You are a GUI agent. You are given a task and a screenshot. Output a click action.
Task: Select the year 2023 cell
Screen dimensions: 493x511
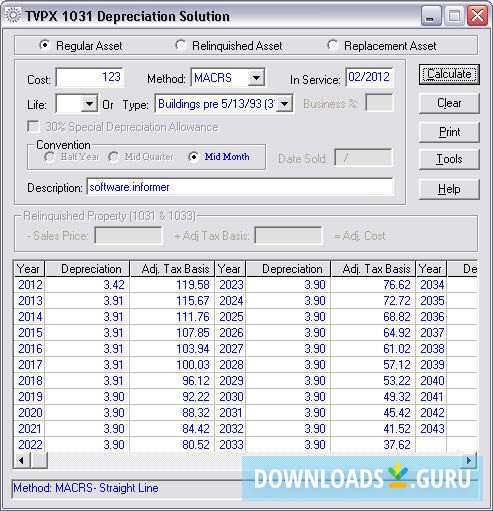pyautogui.click(x=231, y=285)
